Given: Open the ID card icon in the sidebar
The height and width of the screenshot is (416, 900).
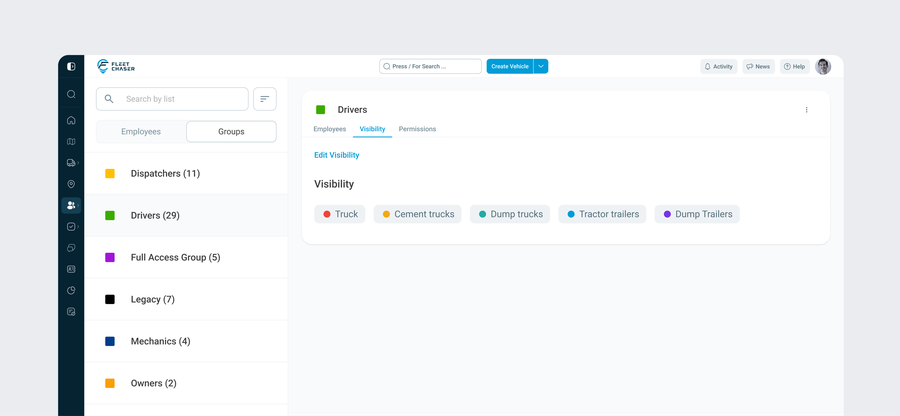Looking at the screenshot, I should 71,269.
